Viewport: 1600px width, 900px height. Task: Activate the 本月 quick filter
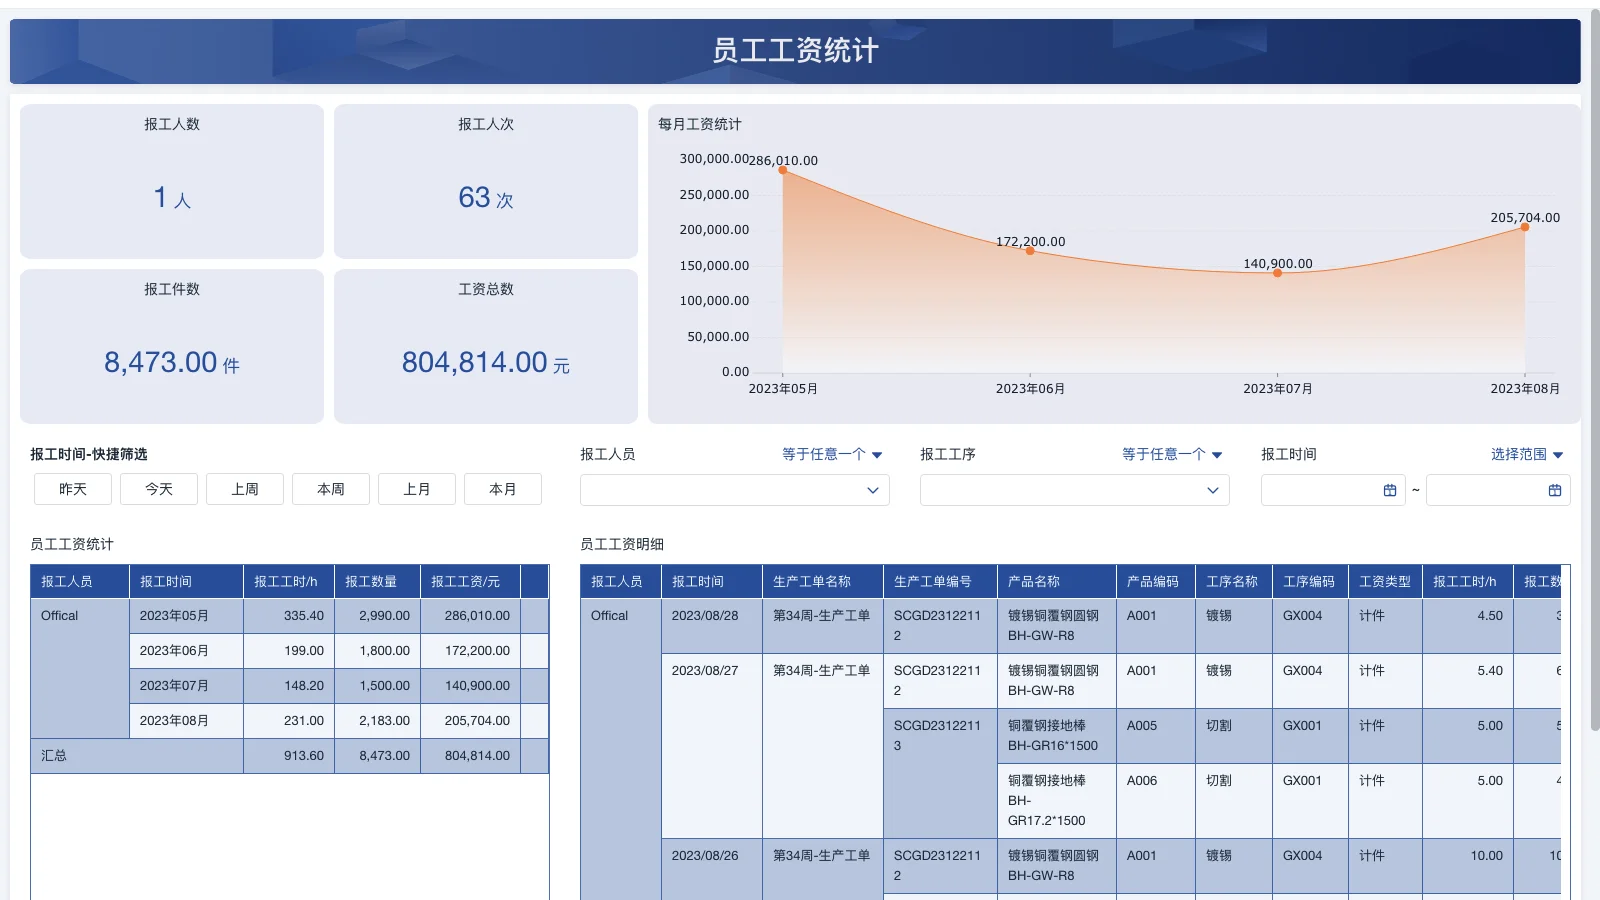pos(503,489)
